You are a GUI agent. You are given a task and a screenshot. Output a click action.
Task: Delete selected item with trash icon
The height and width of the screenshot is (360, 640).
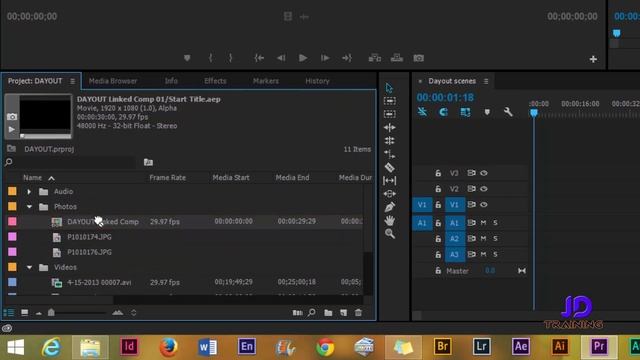[358, 313]
